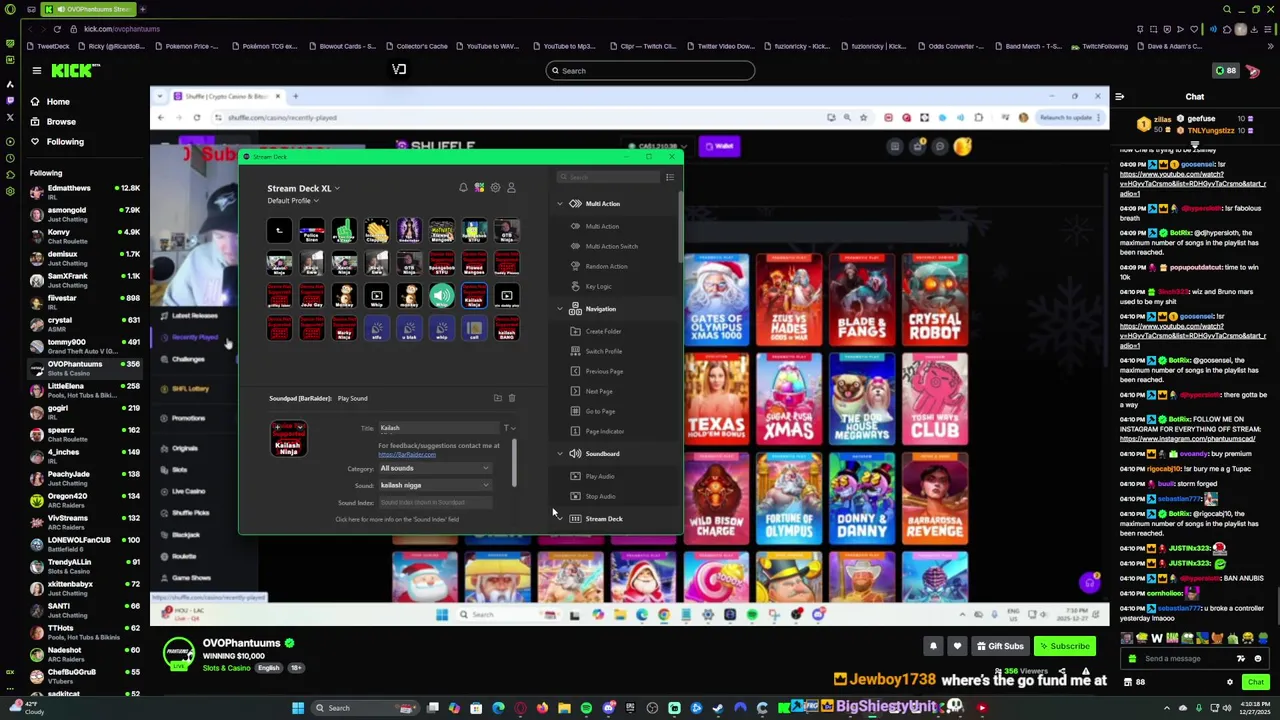Search the Stream Deck actions list

(610, 177)
